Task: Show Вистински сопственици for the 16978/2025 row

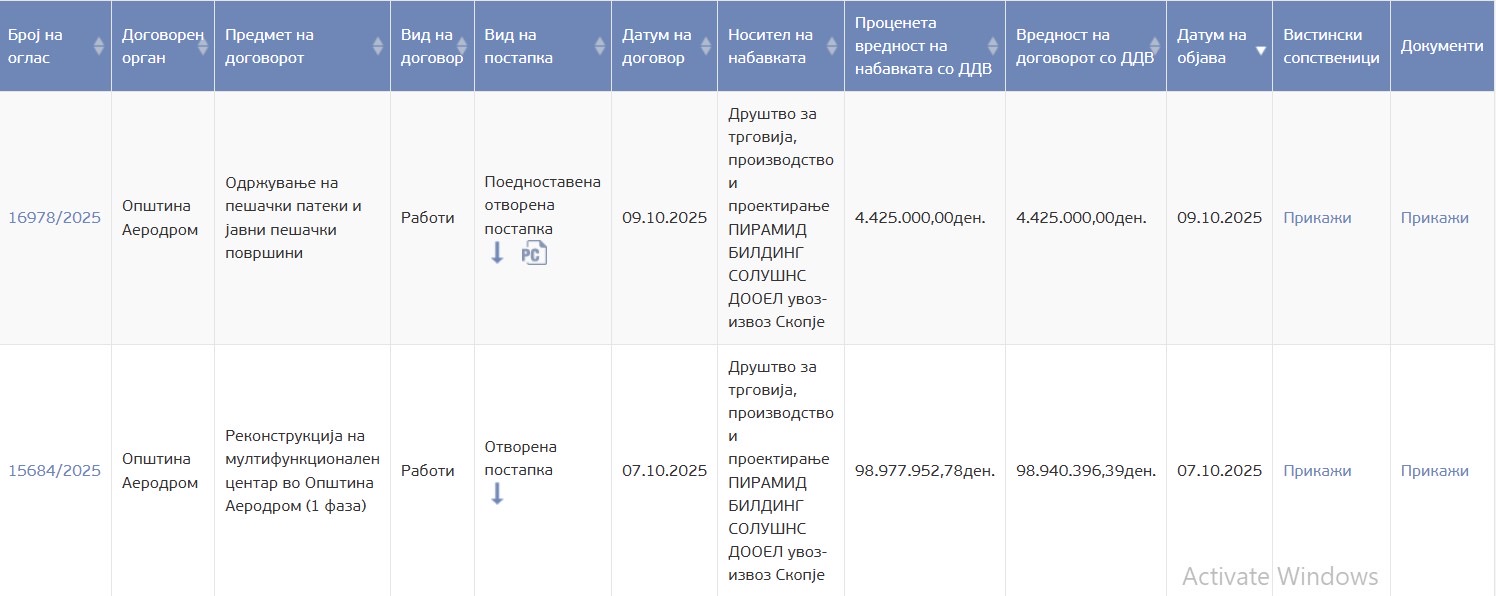Action: pos(1317,218)
